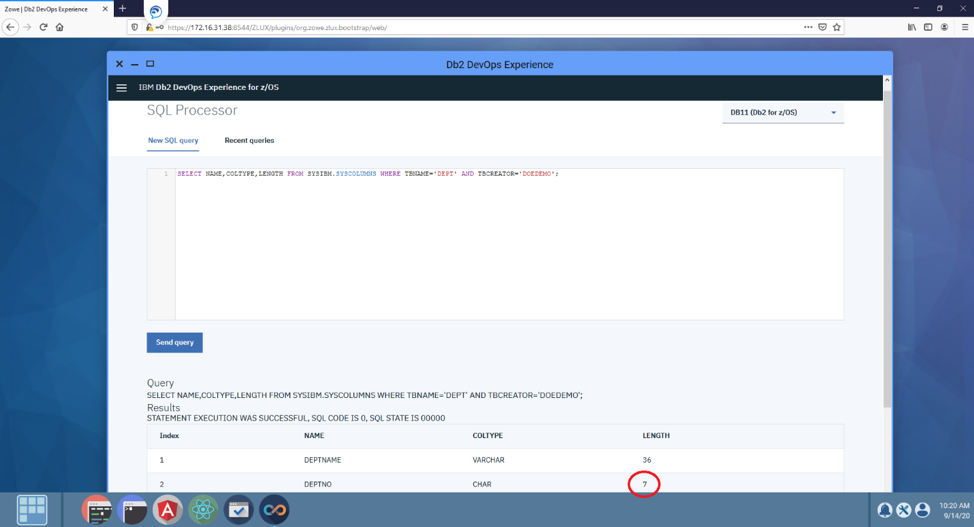The width and height of the screenshot is (974, 527).
Task: Select the DEPTNO cell
Action: (317, 484)
